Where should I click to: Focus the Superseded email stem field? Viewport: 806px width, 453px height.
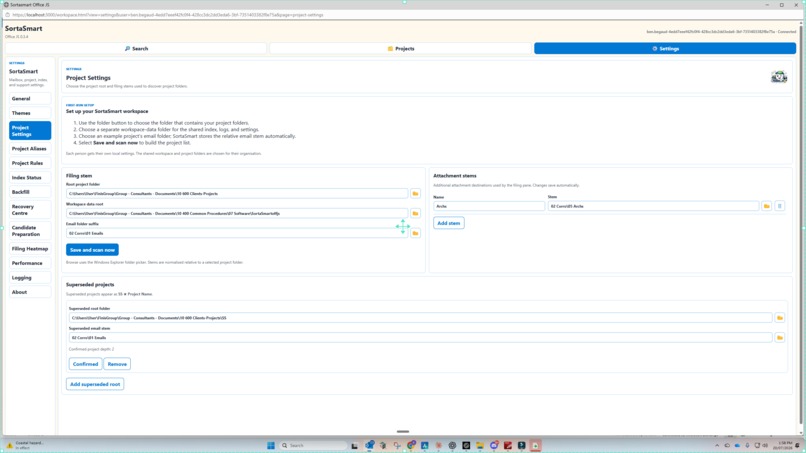coord(420,338)
